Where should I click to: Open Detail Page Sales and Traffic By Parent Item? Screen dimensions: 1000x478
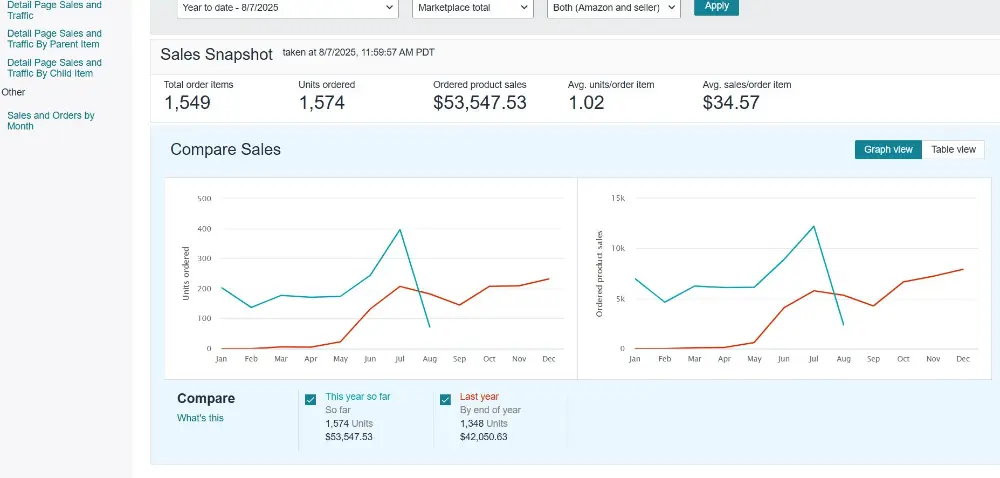[54, 39]
